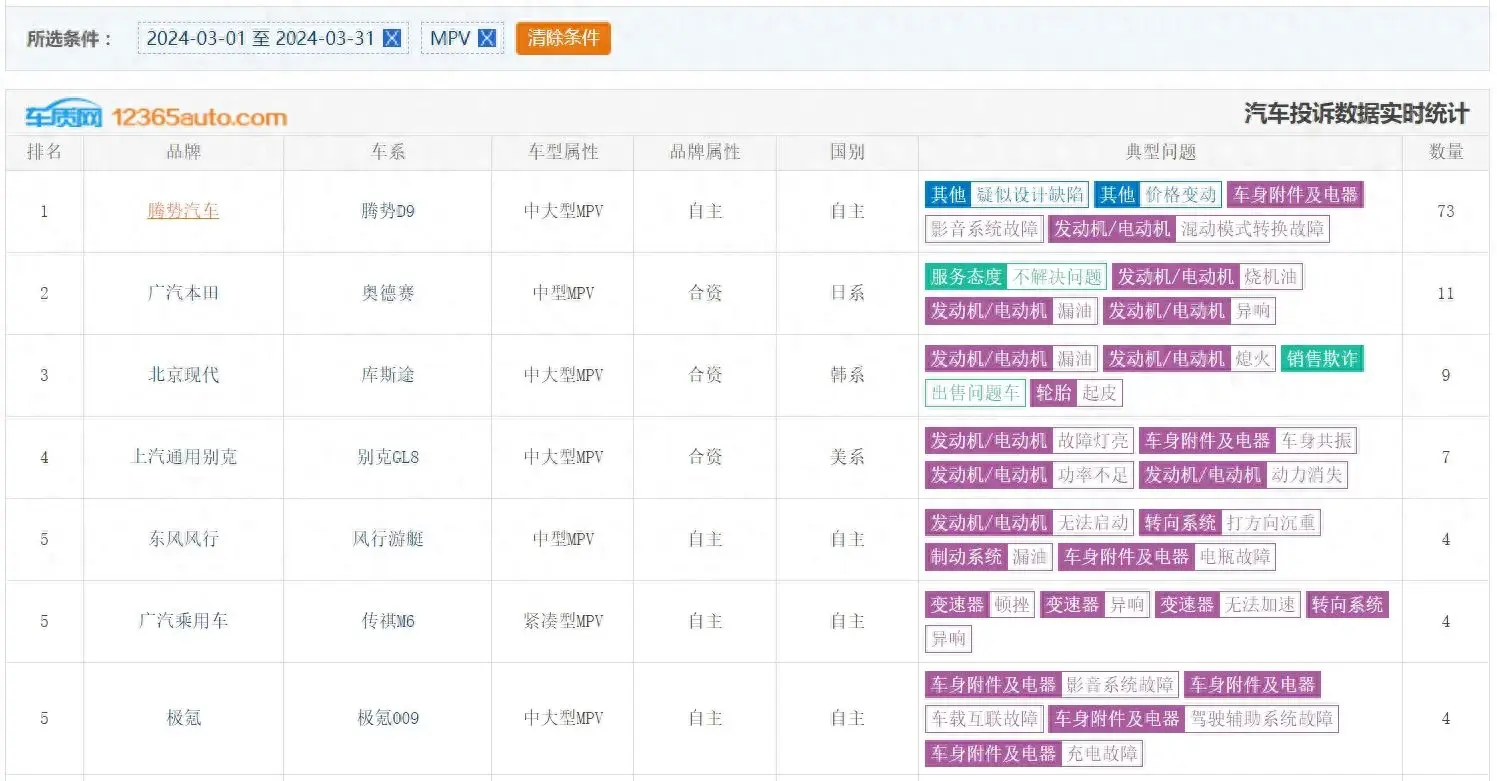The width and height of the screenshot is (1497, 781).
Task: Click the 制动系统 漏油 tag
Action: (x=989, y=557)
